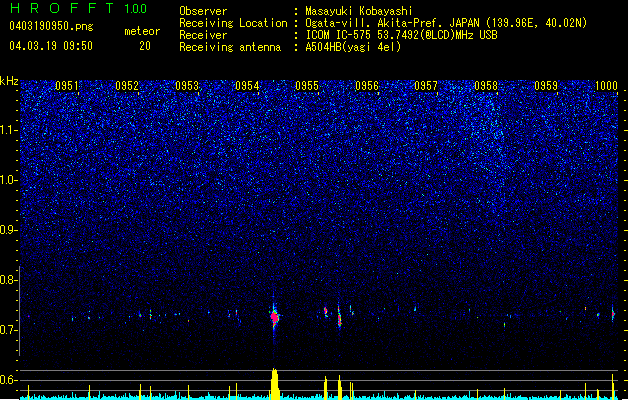The width and height of the screenshot is (629, 400).
Task: Click the large pink meteor echo after 0954
Action: 274,317
